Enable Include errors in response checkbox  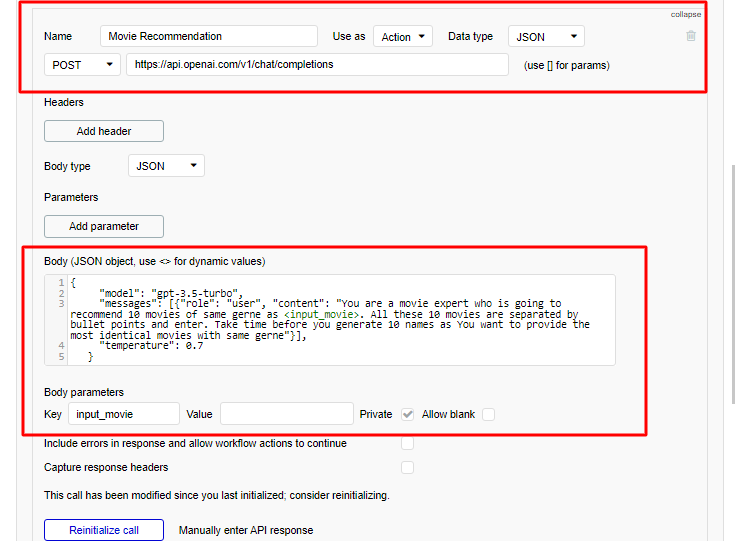(407, 443)
